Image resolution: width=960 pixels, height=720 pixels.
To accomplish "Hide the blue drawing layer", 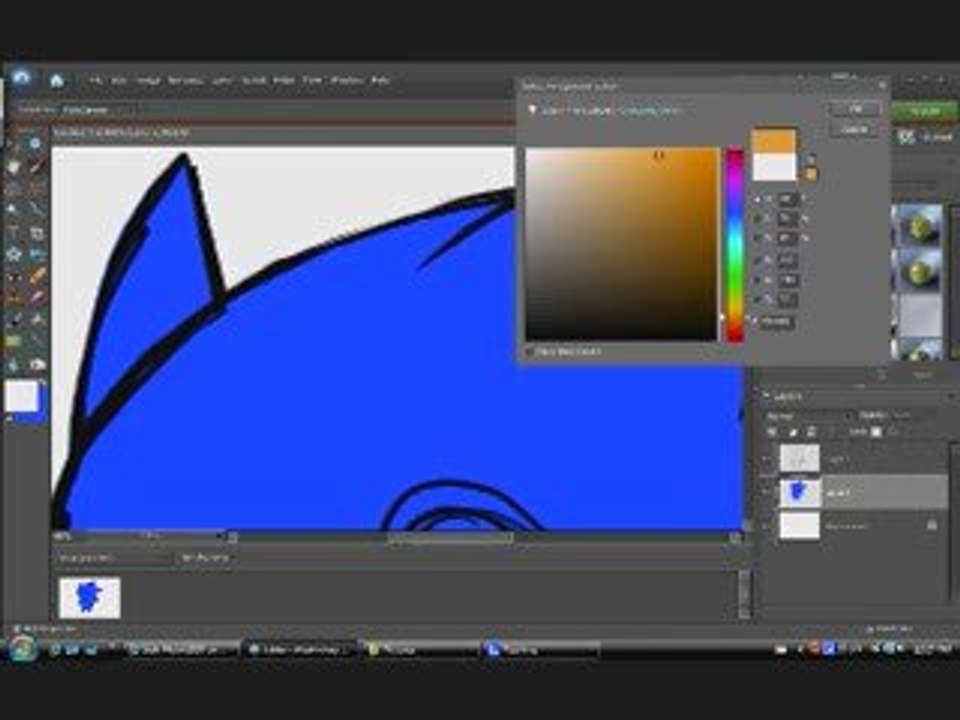I will click(767, 492).
